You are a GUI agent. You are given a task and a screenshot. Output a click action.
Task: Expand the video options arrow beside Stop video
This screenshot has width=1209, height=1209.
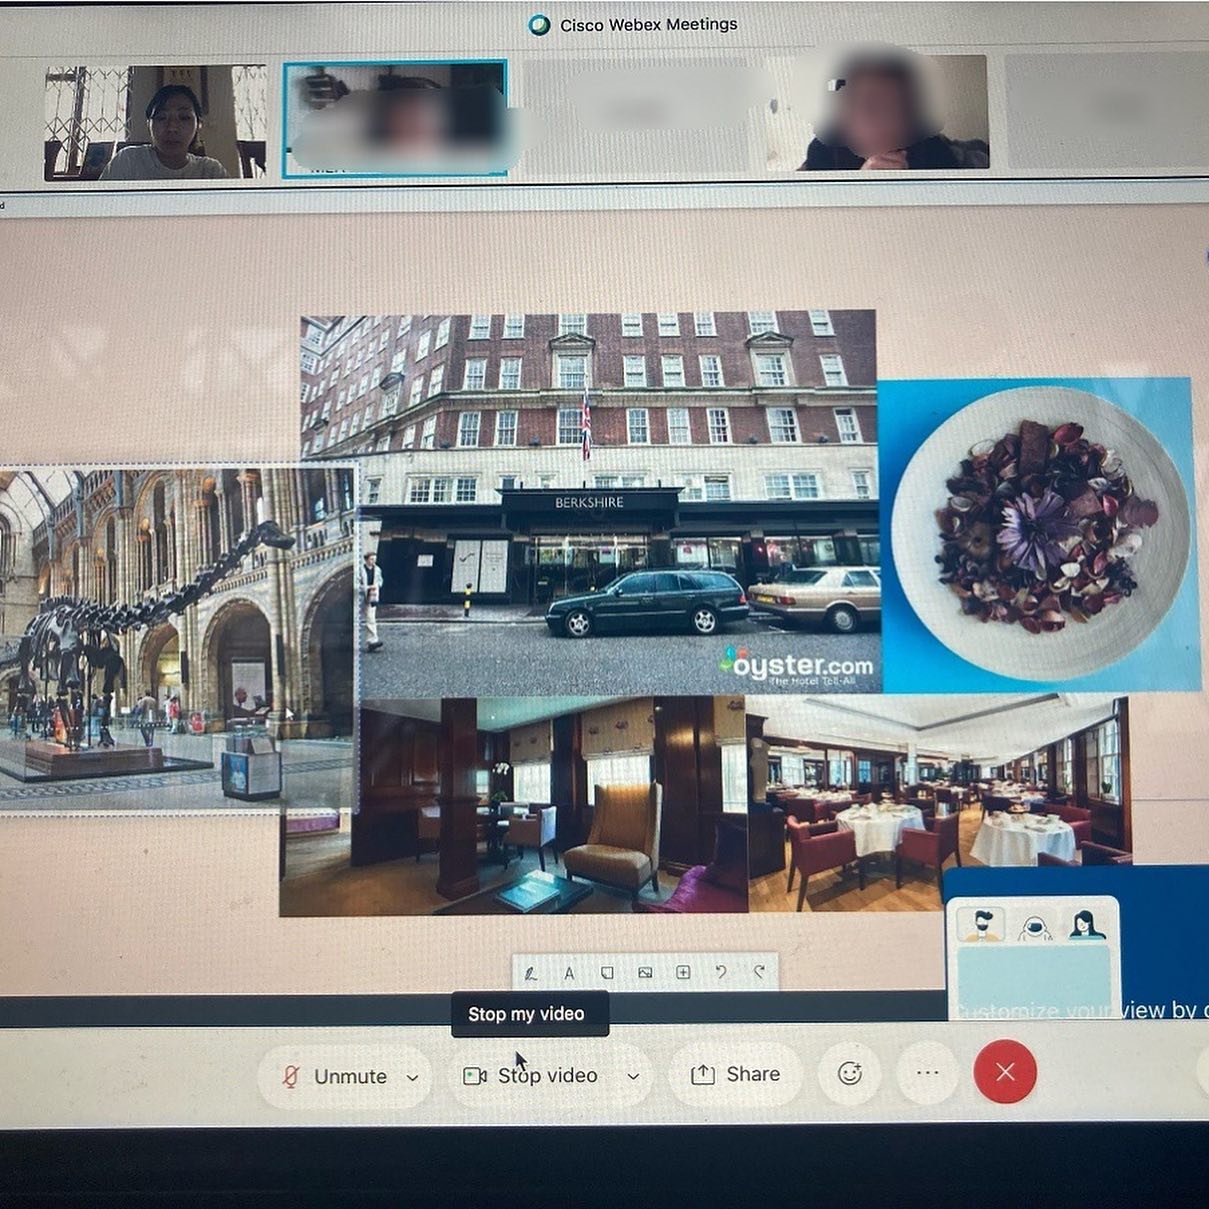(633, 1077)
